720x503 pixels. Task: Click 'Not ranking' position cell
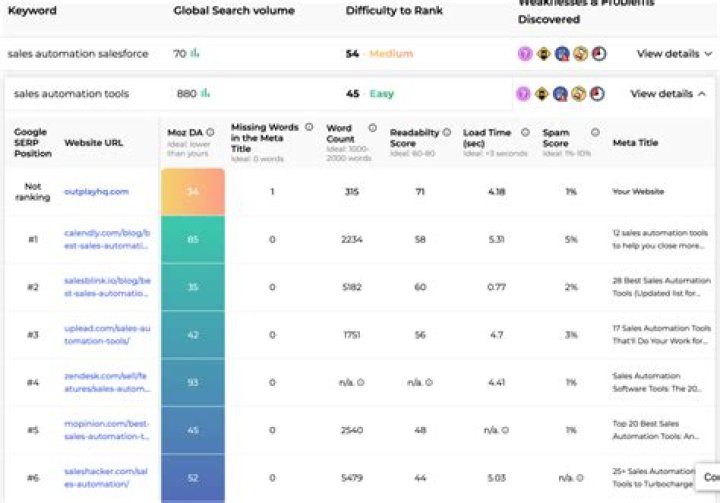click(33, 192)
